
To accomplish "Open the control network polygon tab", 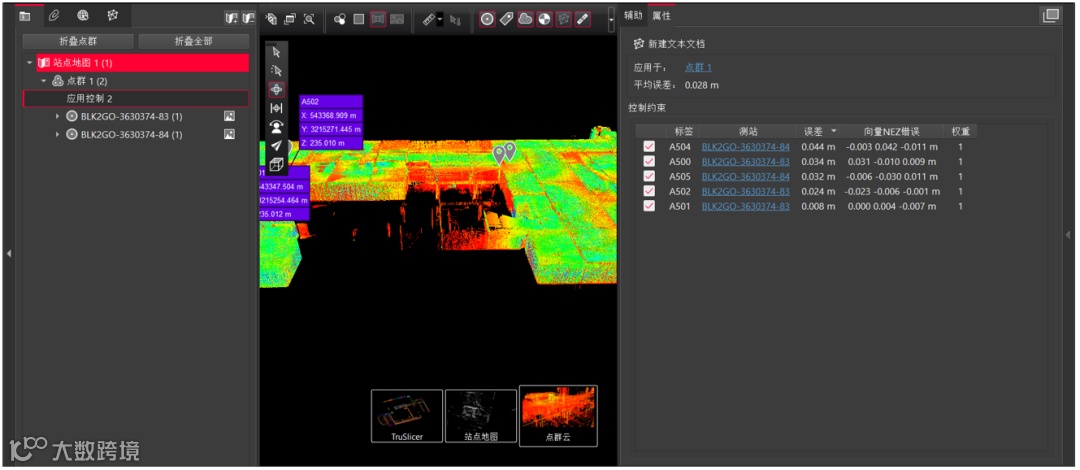I will click(112, 16).
